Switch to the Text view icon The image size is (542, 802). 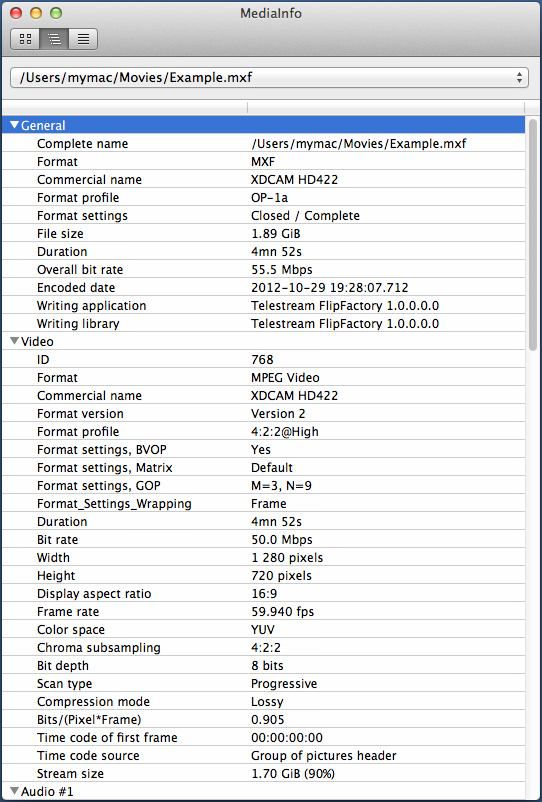(x=83, y=39)
